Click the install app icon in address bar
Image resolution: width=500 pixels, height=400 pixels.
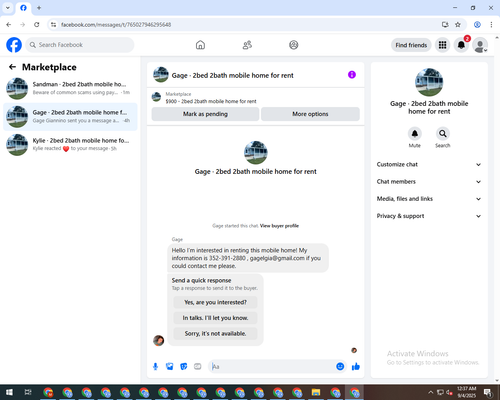pos(445,25)
